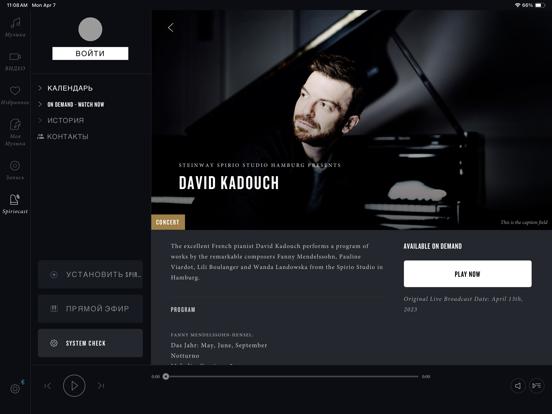This screenshot has height=414, width=552.
Task: Open the Музыка music note icon
Action: (15, 23)
